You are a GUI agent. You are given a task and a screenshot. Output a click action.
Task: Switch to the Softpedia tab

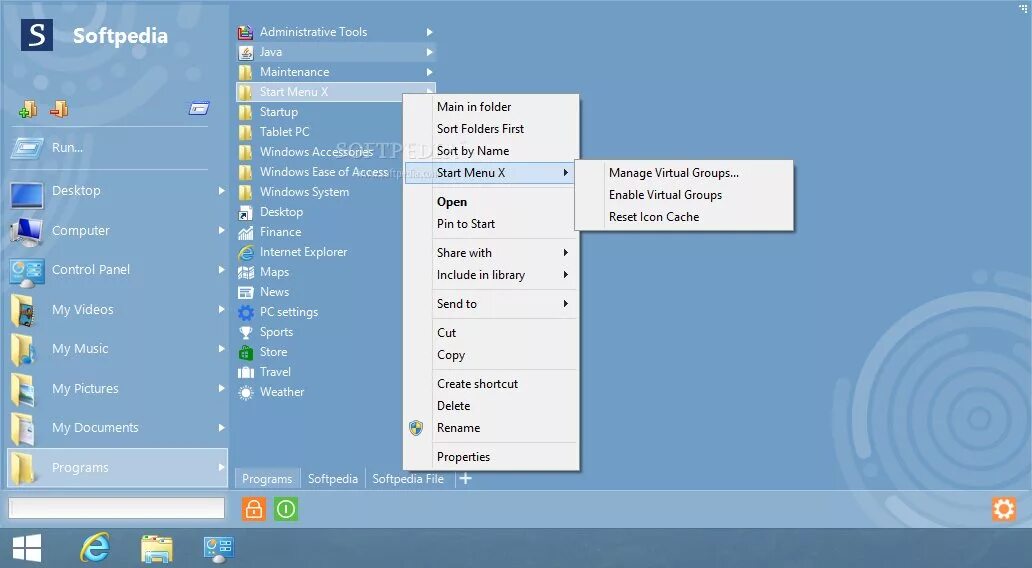point(333,479)
